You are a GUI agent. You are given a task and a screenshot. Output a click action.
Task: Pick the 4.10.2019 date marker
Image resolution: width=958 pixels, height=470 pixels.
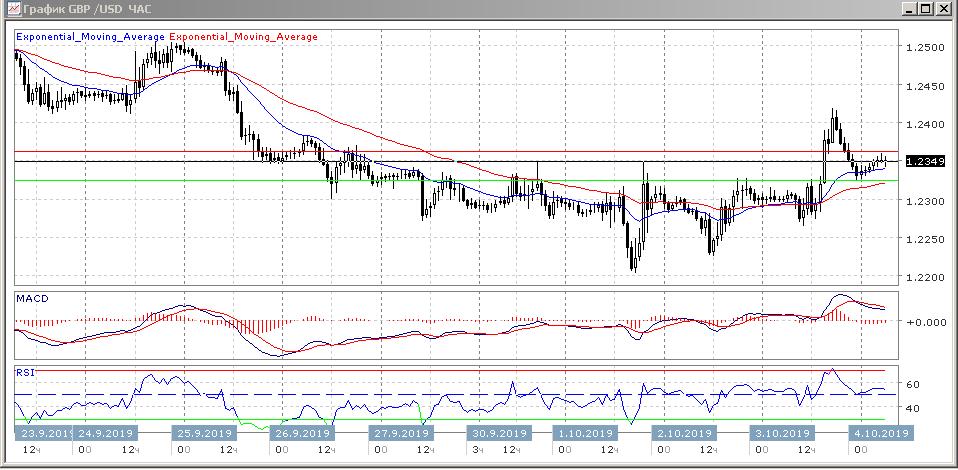coord(880,433)
